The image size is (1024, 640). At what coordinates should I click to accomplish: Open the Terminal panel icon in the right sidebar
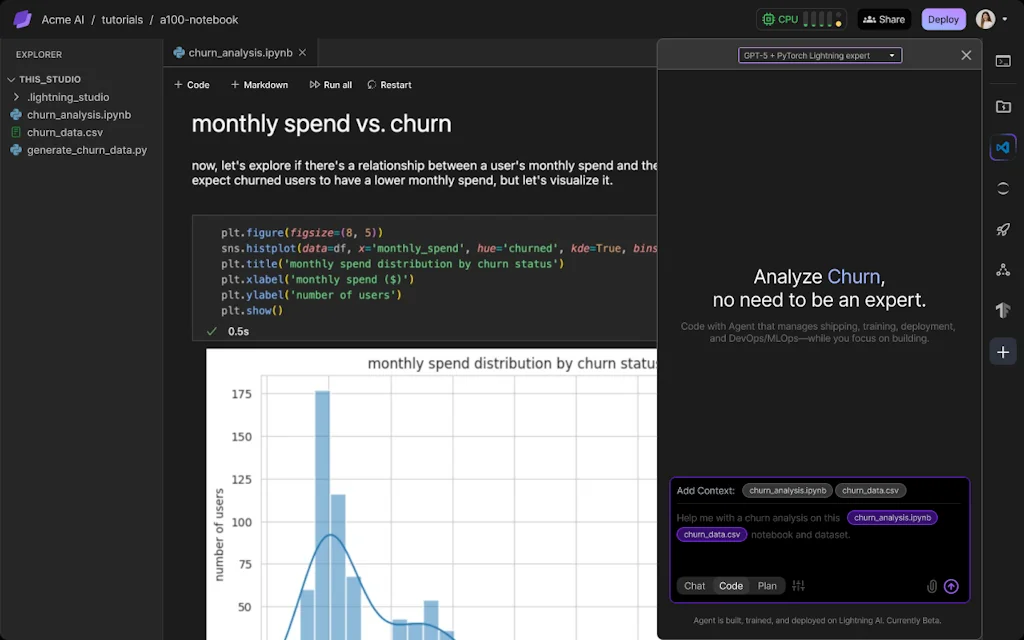click(1003, 61)
